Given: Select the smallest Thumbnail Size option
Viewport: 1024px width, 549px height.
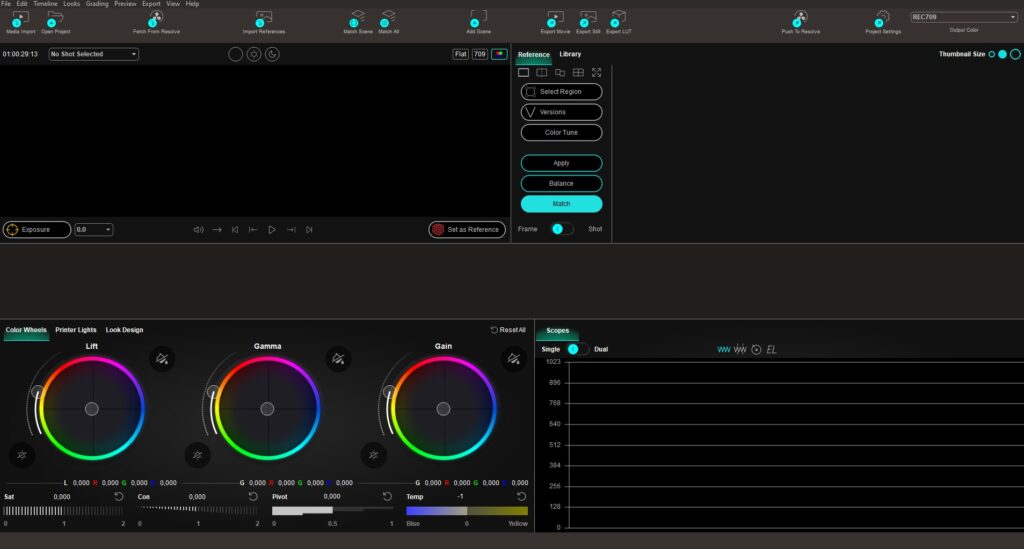Looking at the screenshot, I should pyautogui.click(x=991, y=54).
